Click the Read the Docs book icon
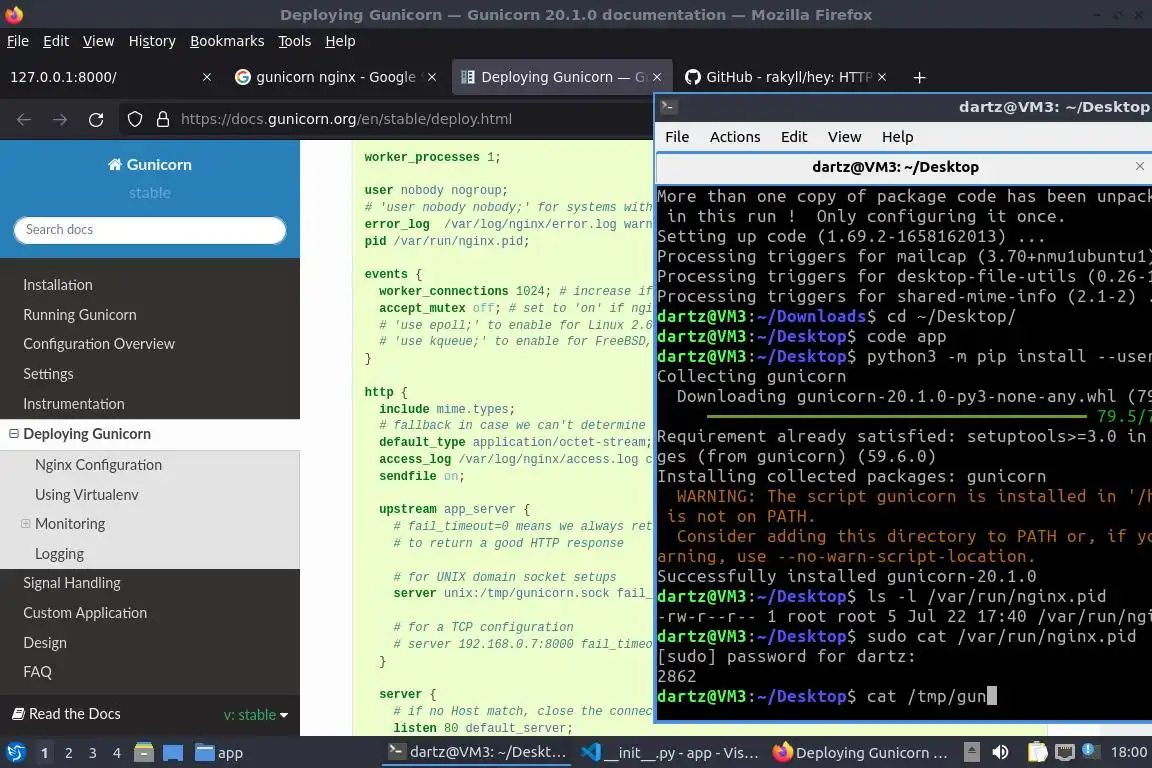Viewport: 1152px width, 768px height. point(18,714)
